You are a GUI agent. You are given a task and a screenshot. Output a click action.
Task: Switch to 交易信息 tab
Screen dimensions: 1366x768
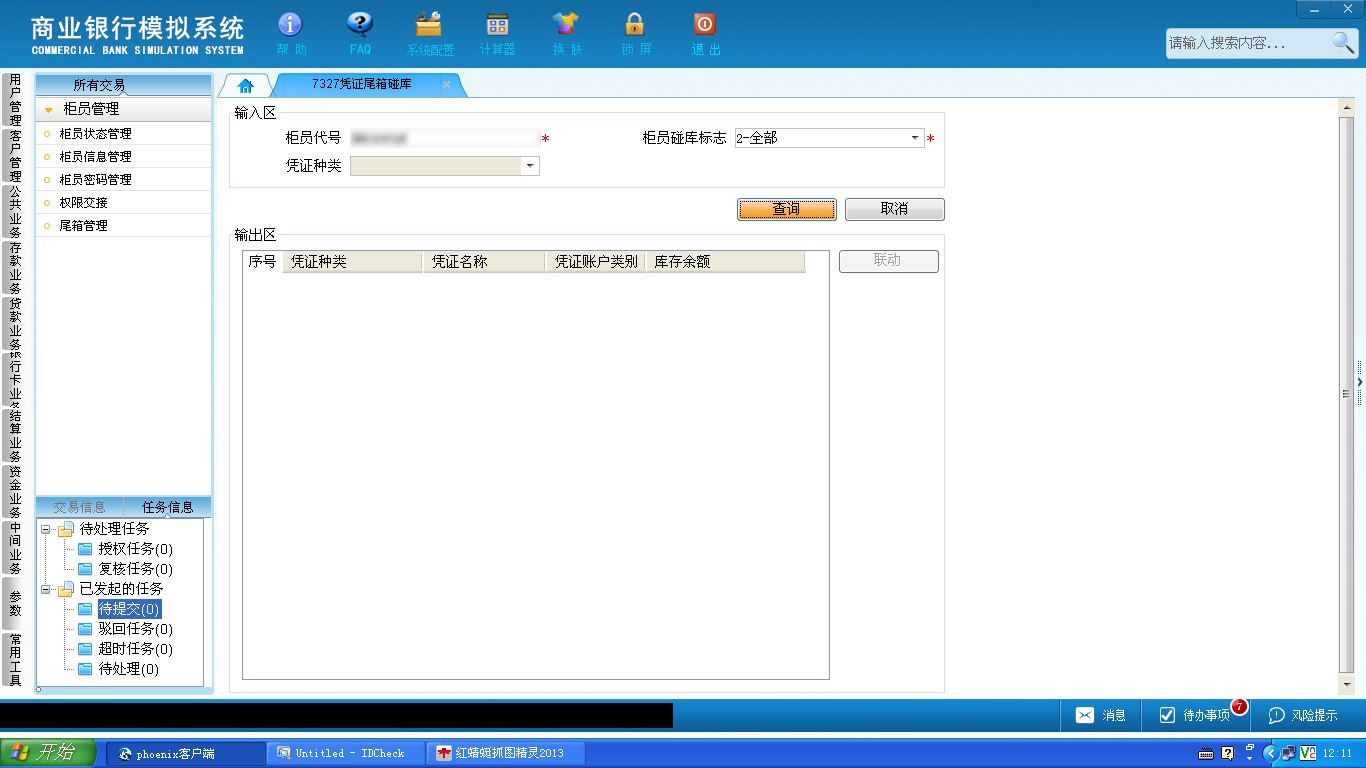(79, 507)
